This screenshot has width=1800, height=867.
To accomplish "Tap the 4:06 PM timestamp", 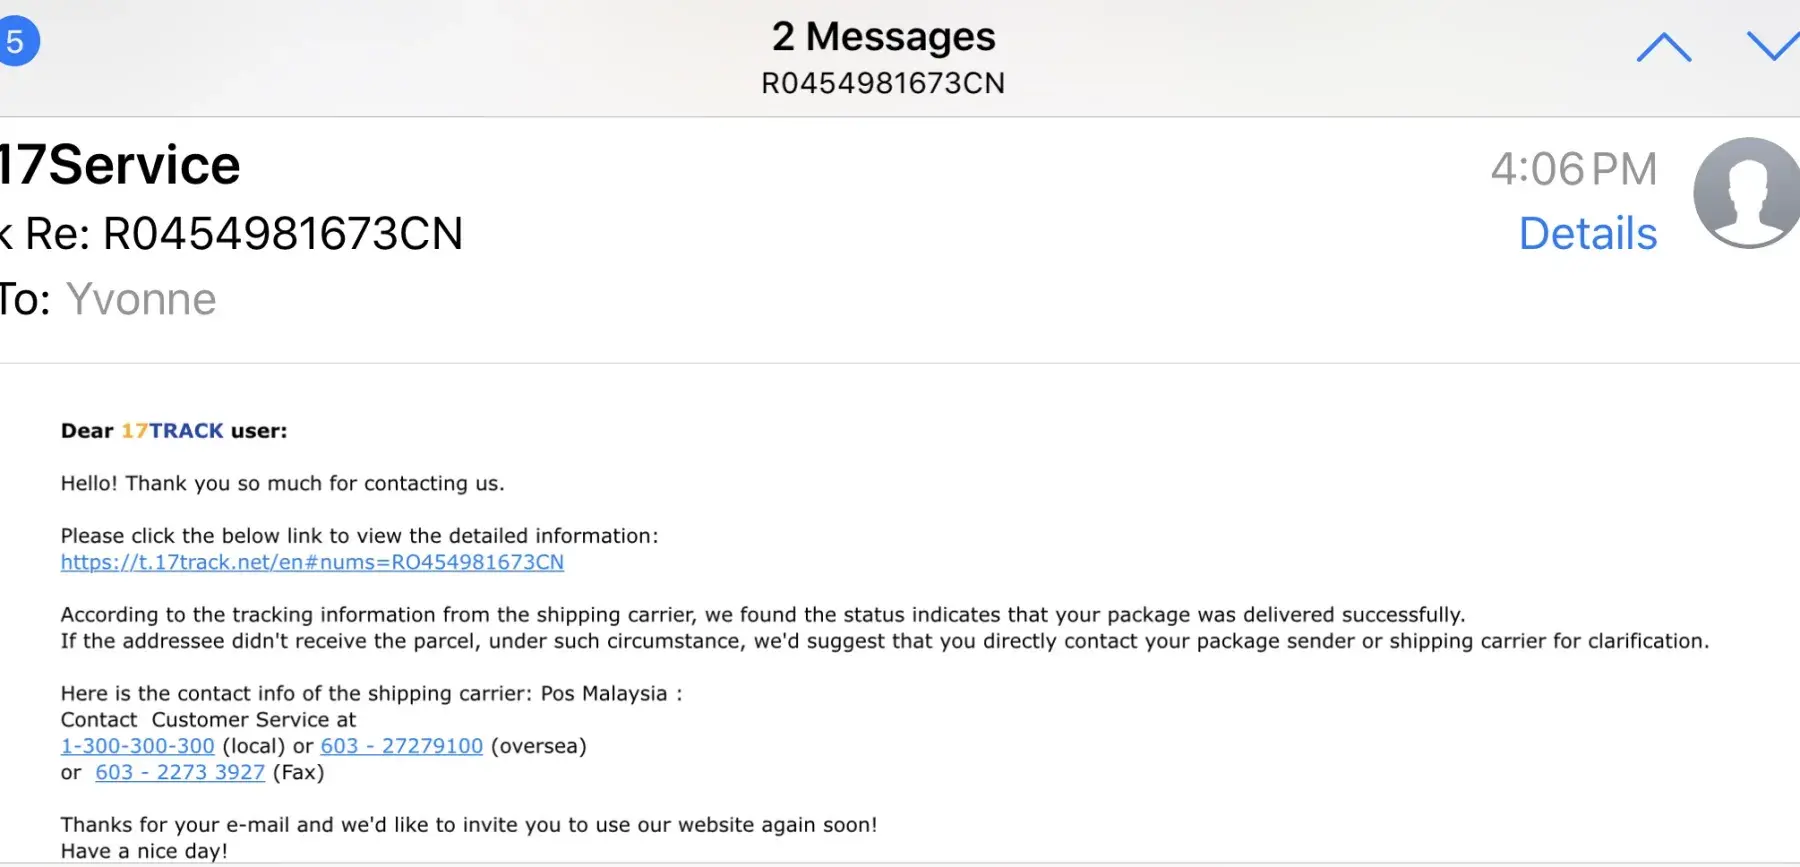I will pos(1573,169).
